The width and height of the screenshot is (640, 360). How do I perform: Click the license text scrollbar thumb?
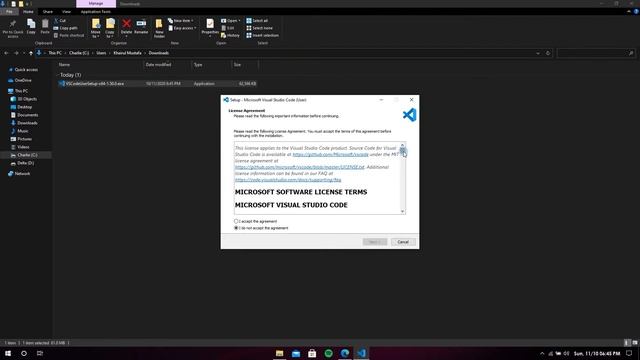[x=402, y=152]
